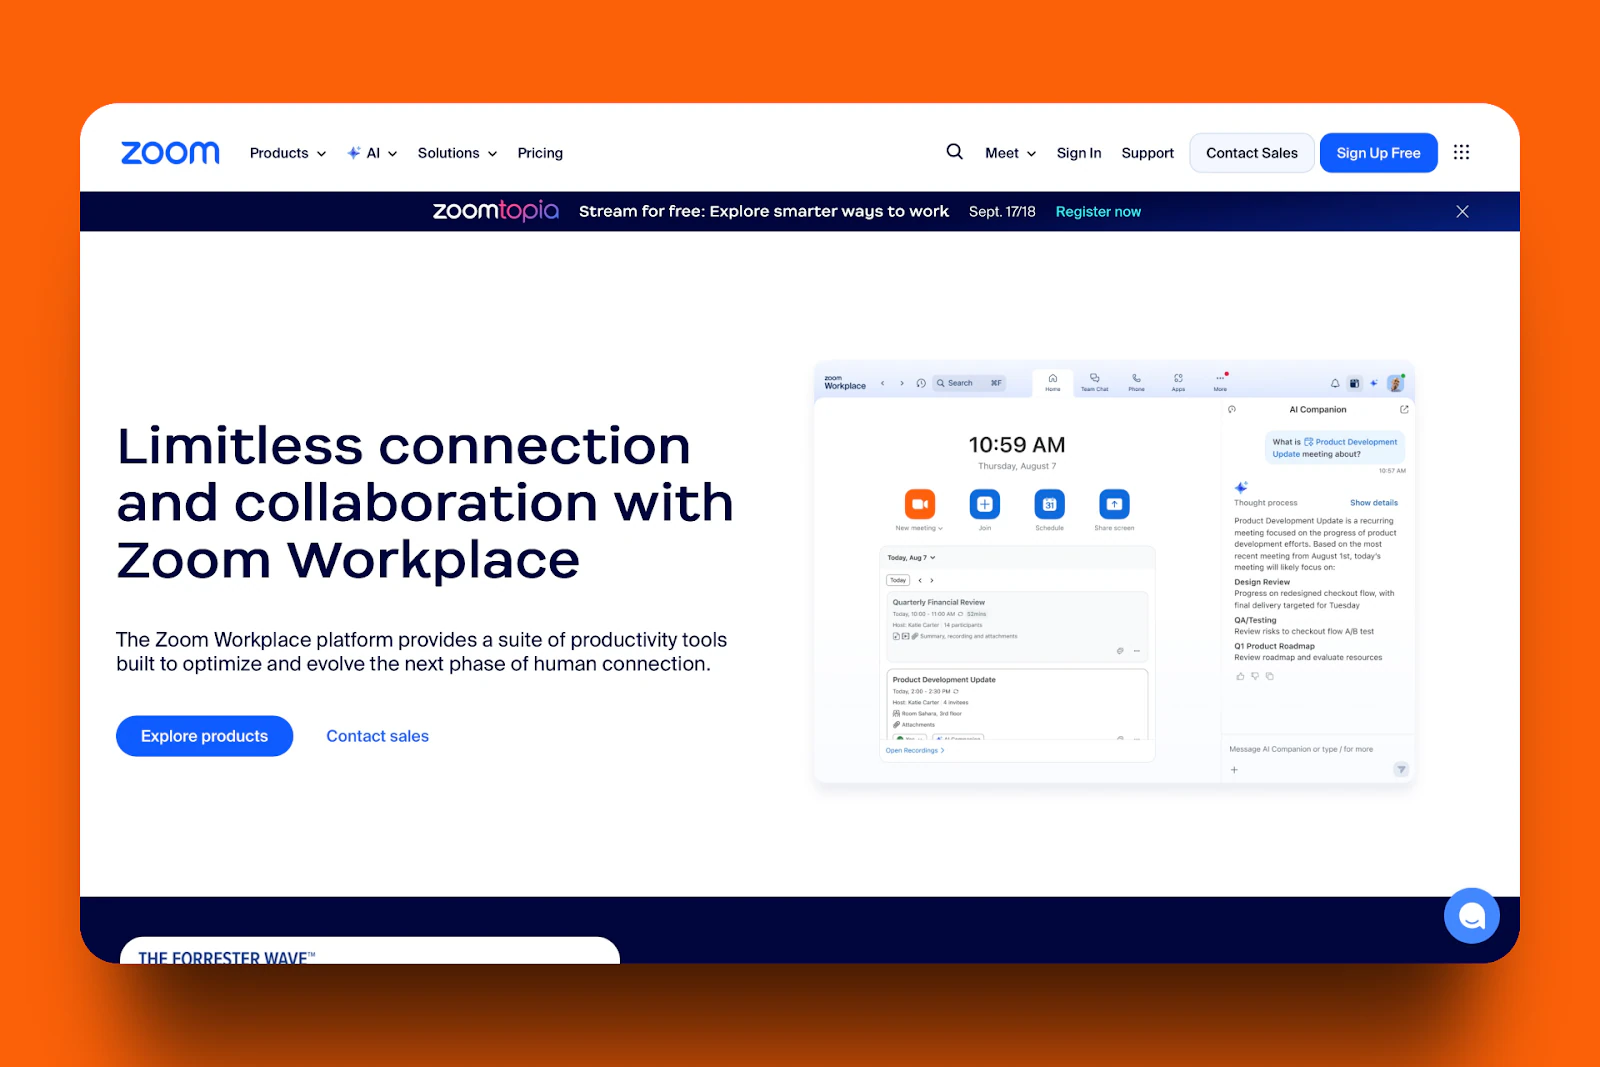Open the Contact sales link below the headline
The height and width of the screenshot is (1067, 1600).
click(377, 736)
